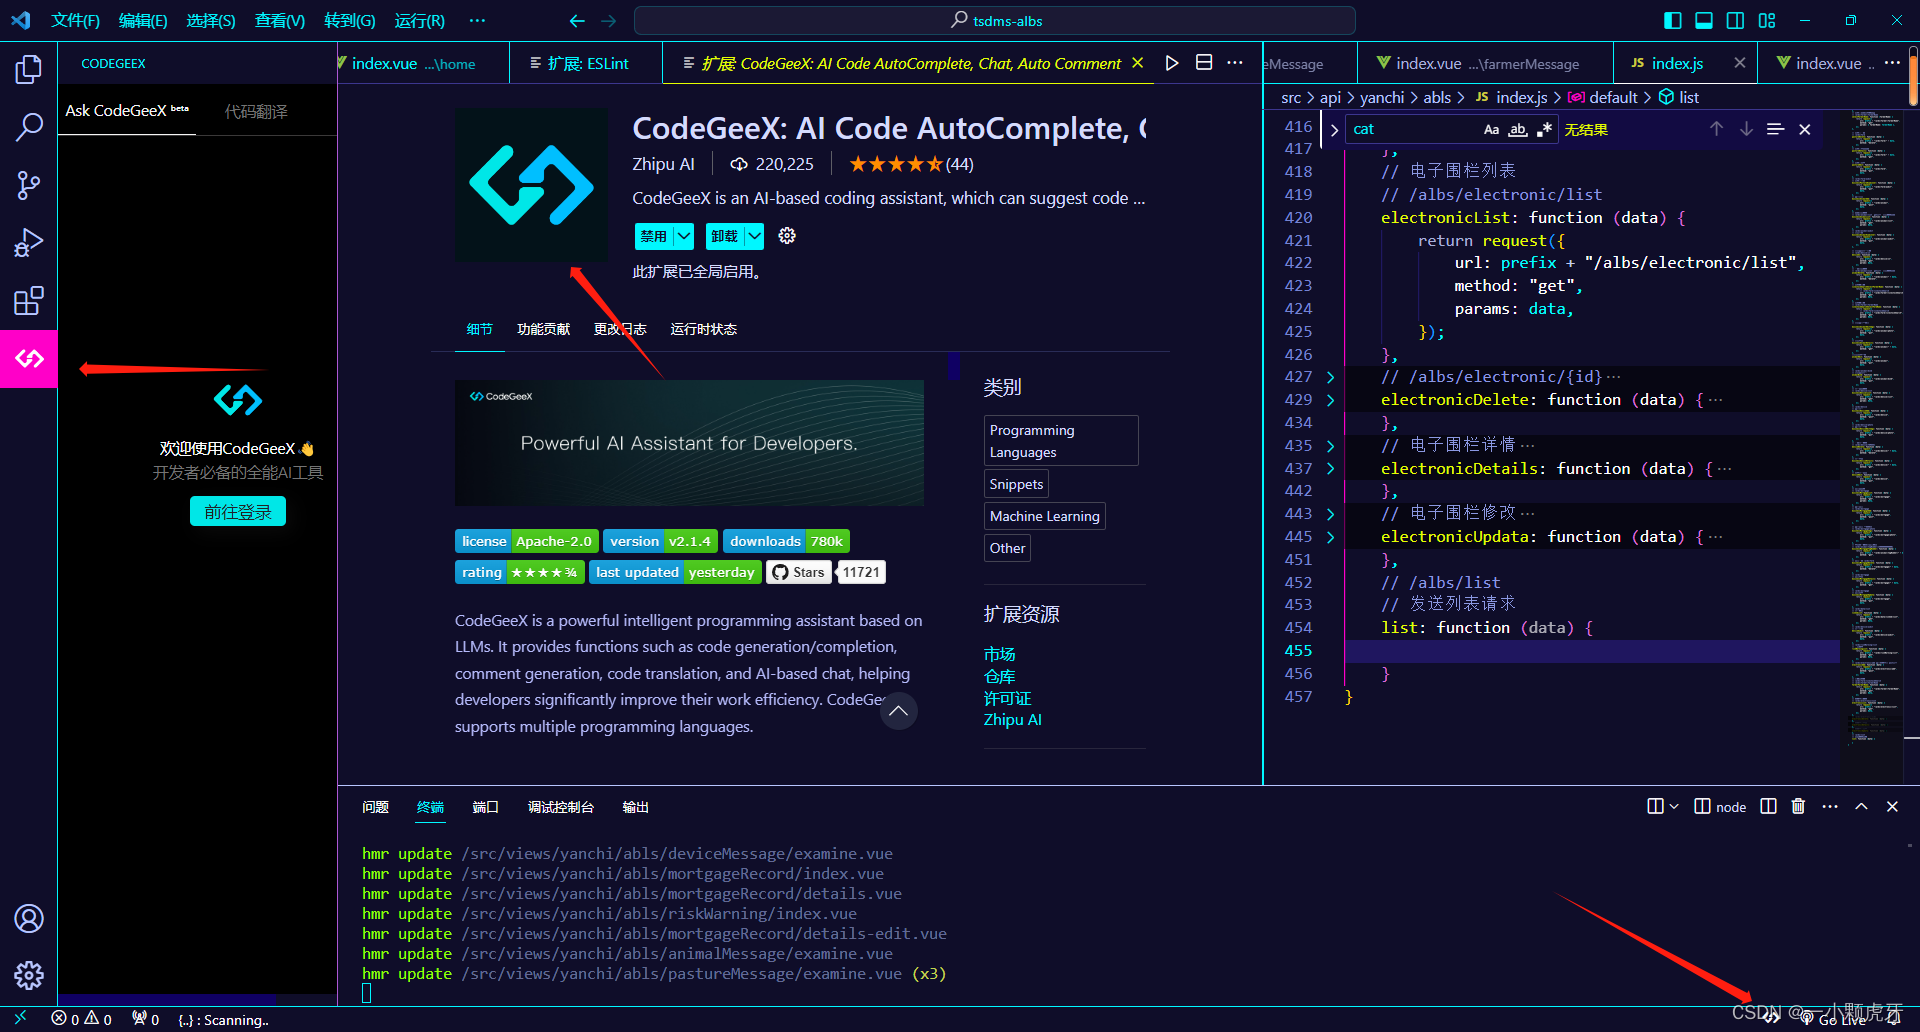The height and width of the screenshot is (1032, 1920).
Task: Click the split editor icon in the left group
Action: coord(1204,63)
